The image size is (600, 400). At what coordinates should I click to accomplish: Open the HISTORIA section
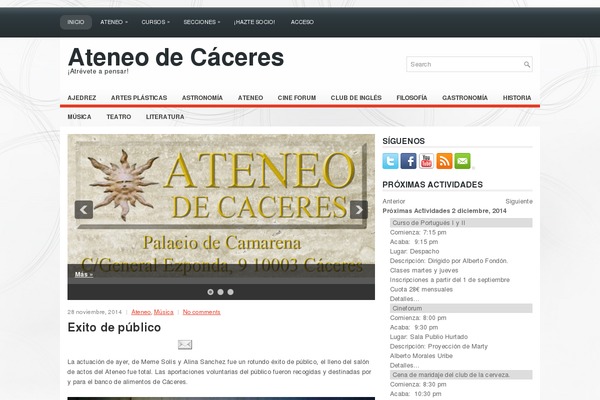[x=517, y=98]
